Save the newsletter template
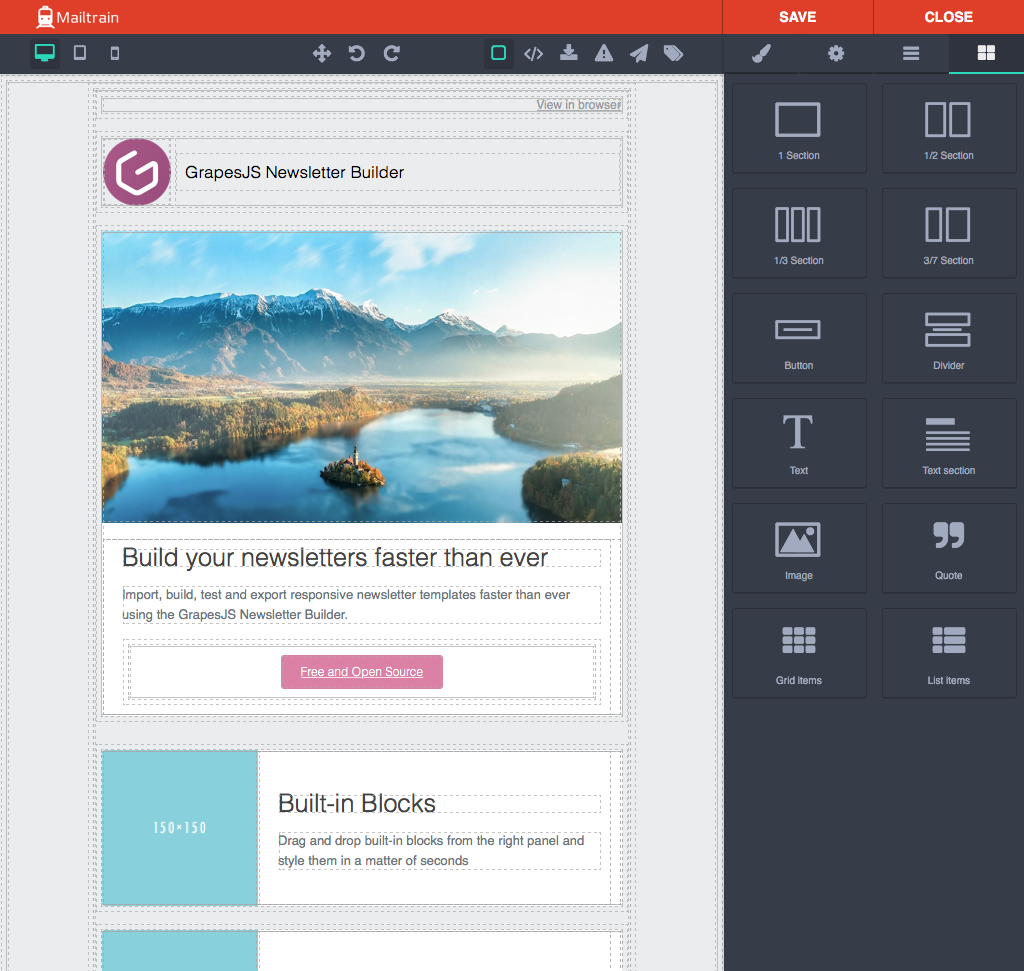1024x971 pixels. (x=797, y=17)
